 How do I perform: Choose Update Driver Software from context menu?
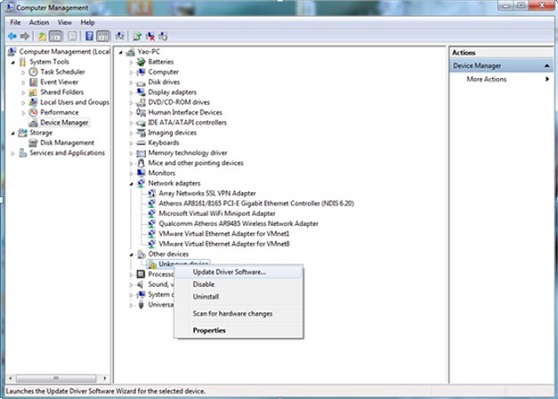(x=239, y=272)
